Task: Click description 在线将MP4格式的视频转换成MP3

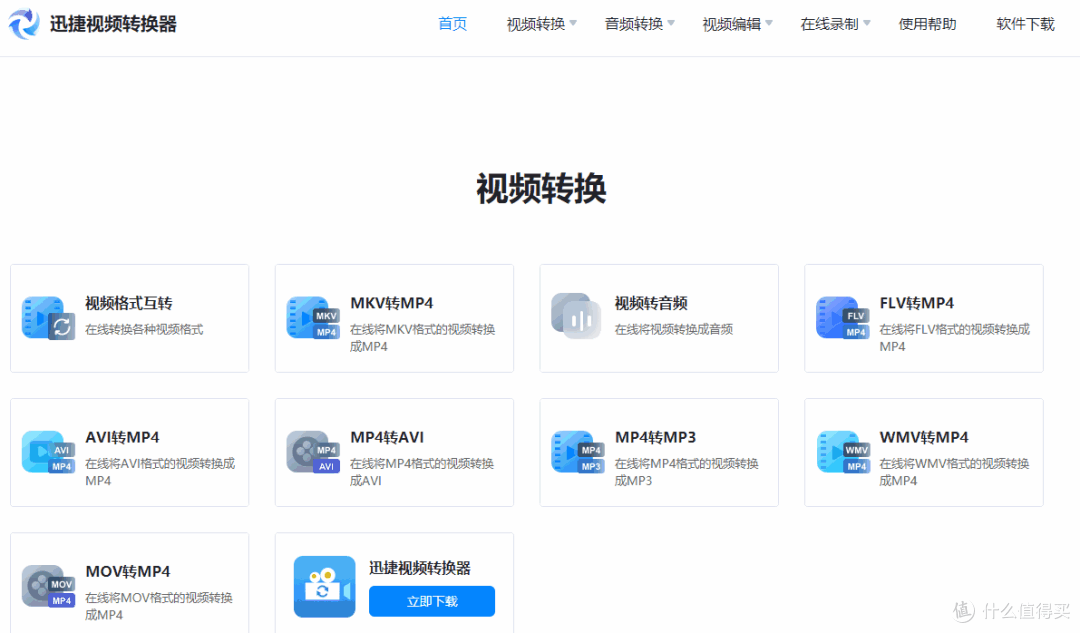Action: pos(687,472)
